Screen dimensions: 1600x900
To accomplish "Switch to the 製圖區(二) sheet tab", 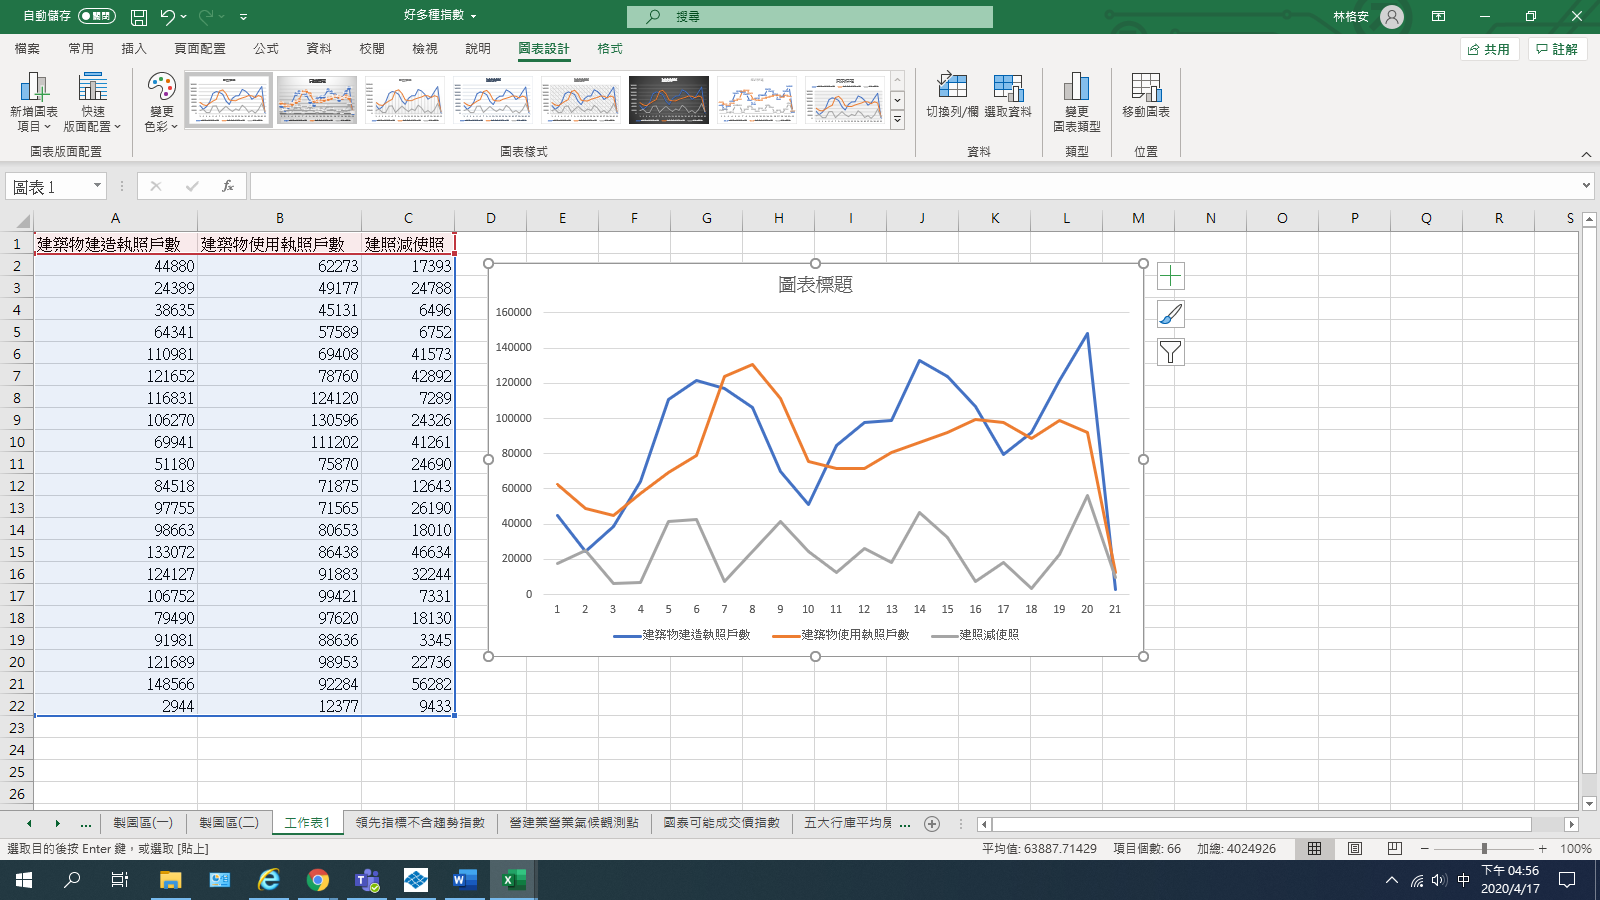I will pyautogui.click(x=228, y=823).
